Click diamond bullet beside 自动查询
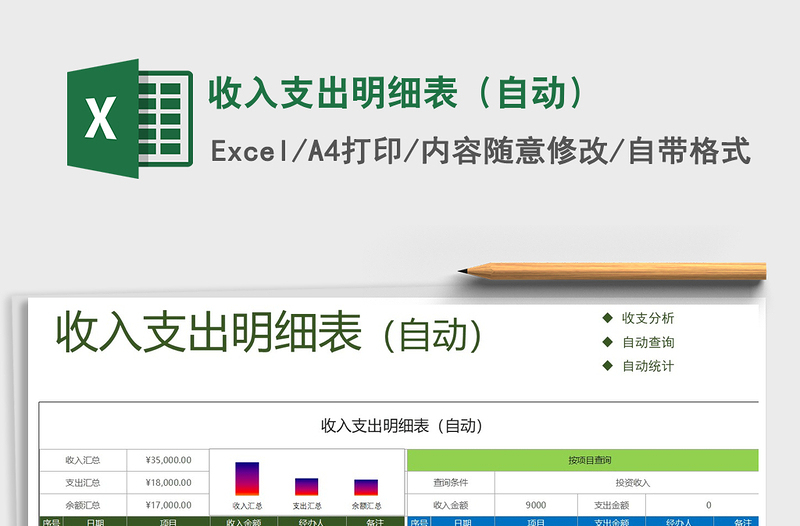This screenshot has height=526, width=800. [607, 342]
